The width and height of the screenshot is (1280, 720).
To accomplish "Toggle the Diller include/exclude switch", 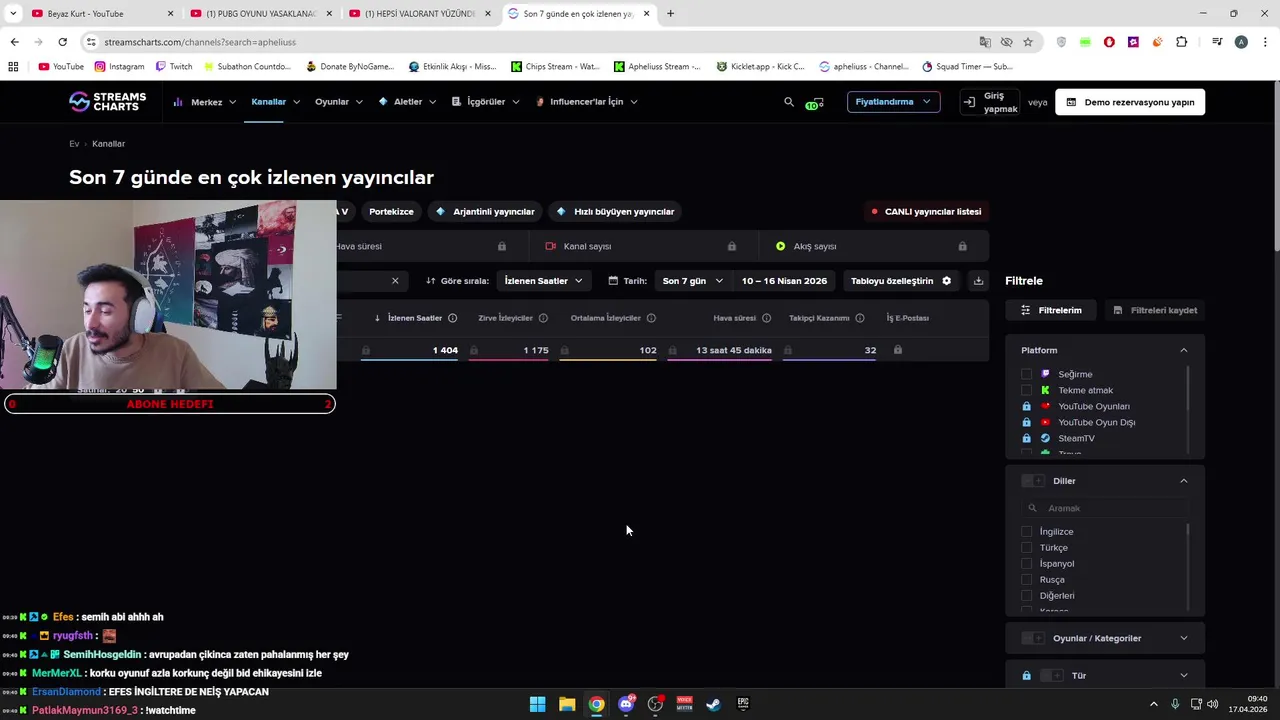I will click(x=1033, y=481).
